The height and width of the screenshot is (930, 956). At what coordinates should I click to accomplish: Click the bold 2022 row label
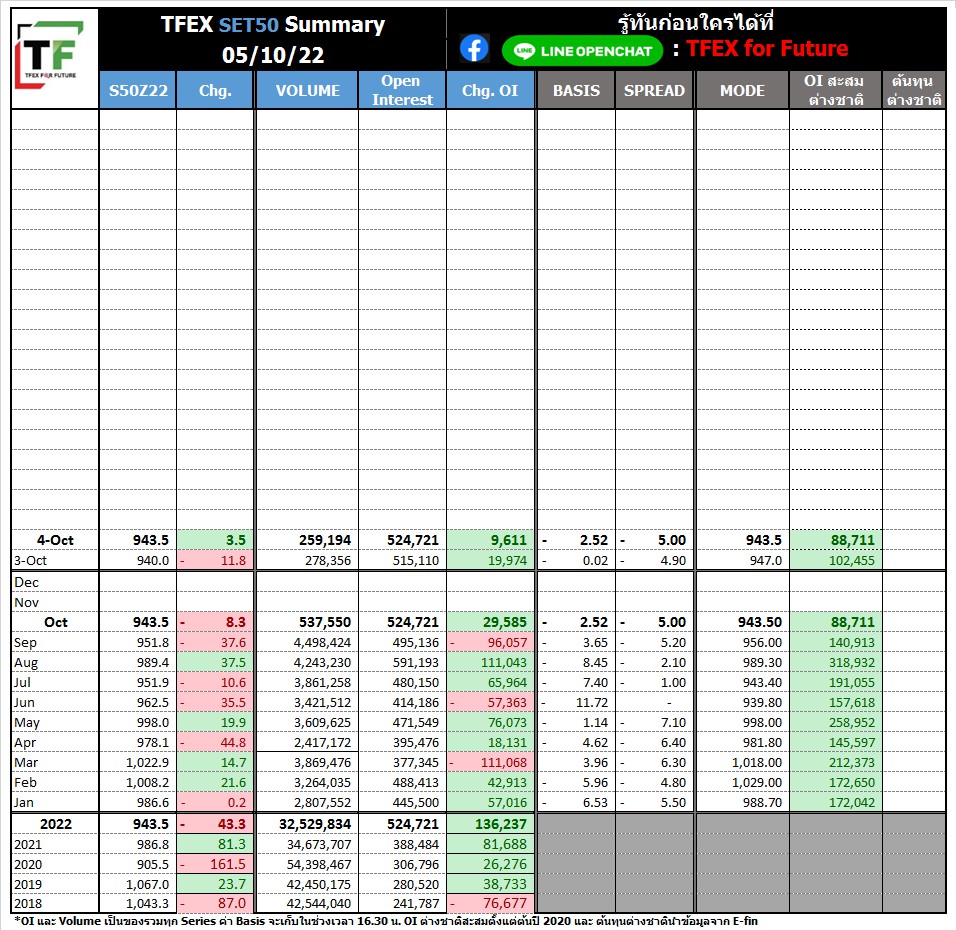point(55,824)
